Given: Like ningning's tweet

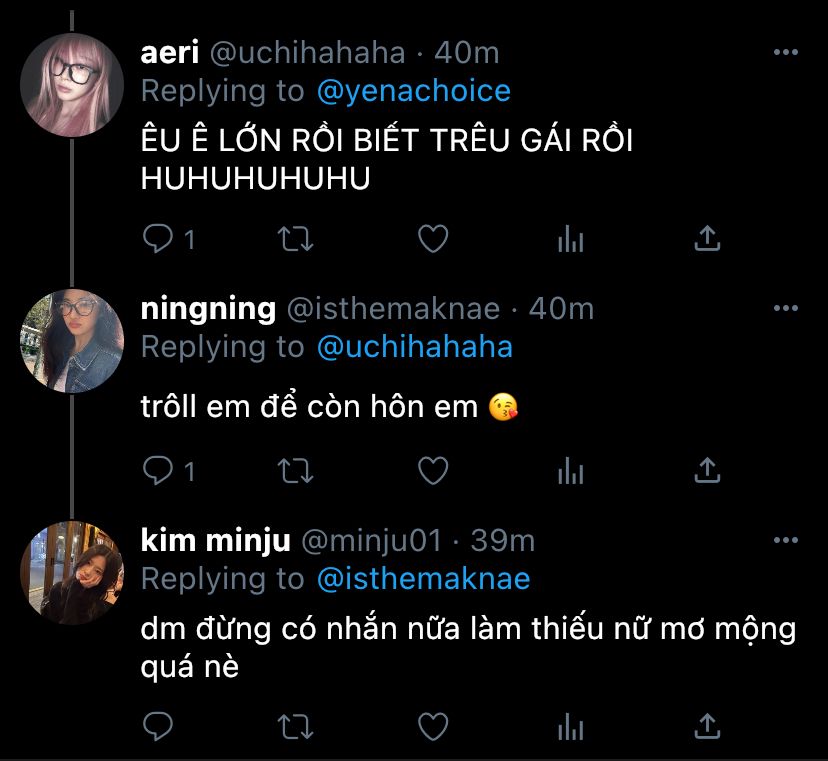Looking at the screenshot, I should 432,470.
